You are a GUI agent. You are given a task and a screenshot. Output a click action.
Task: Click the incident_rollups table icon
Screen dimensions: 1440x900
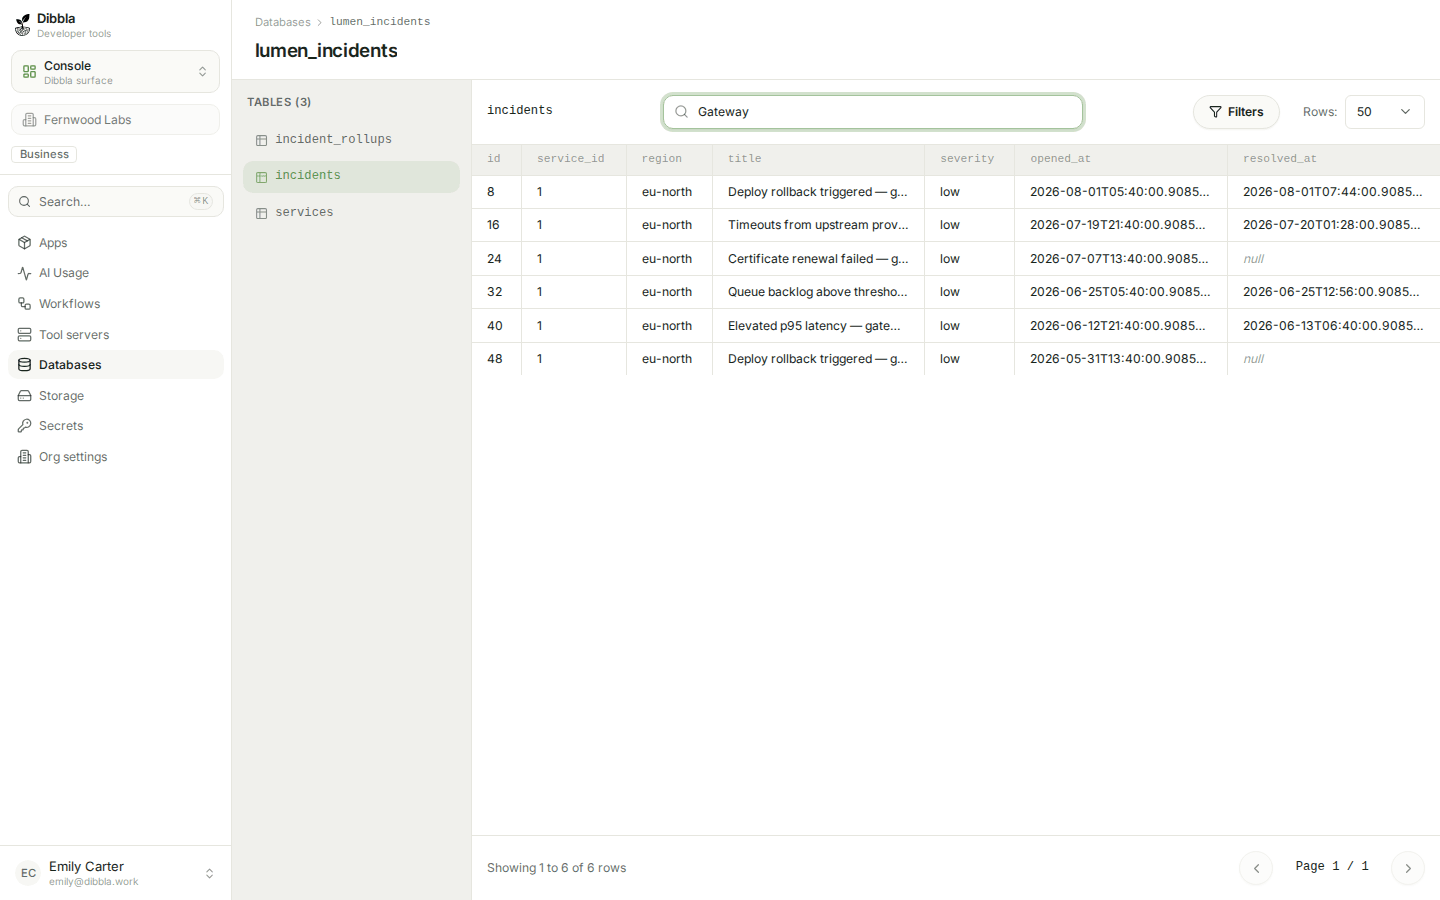pos(262,140)
